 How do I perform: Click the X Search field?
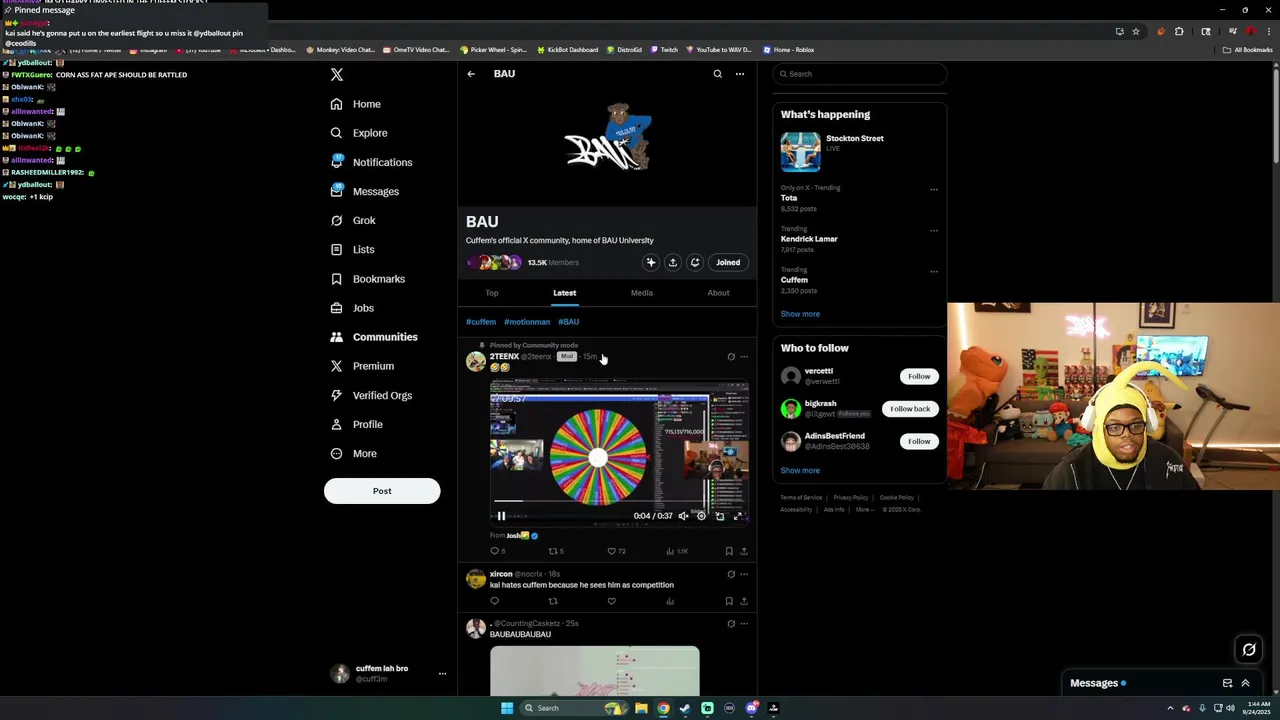click(859, 74)
